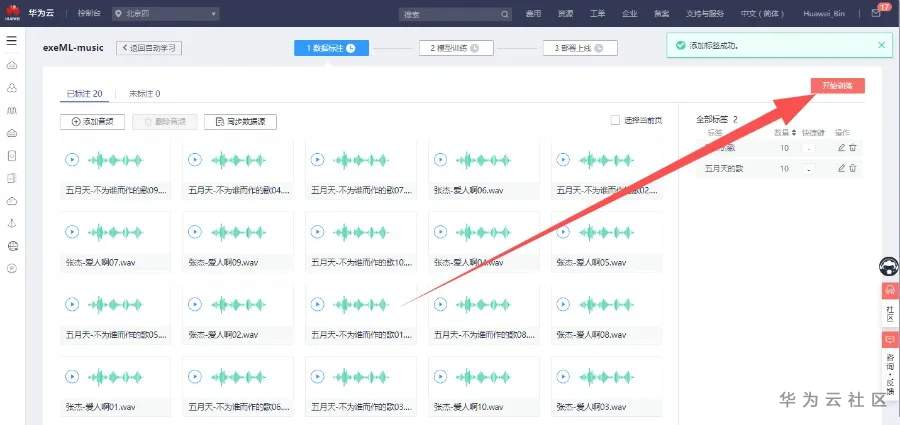
Task: Open the 控制台 console link
Action: click(x=88, y=14)
